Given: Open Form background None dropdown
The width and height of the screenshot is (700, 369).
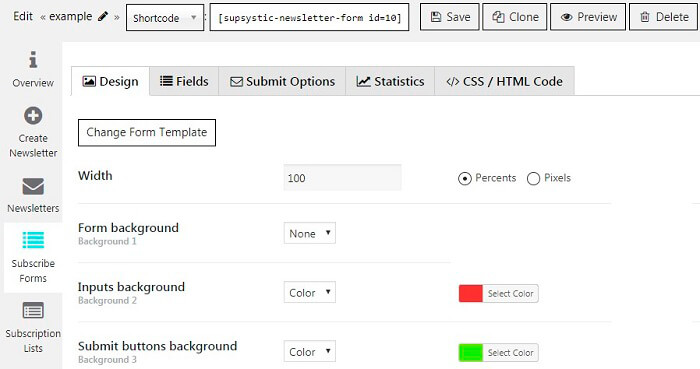Looking at the screenshot, I should [x=309, y=233].
